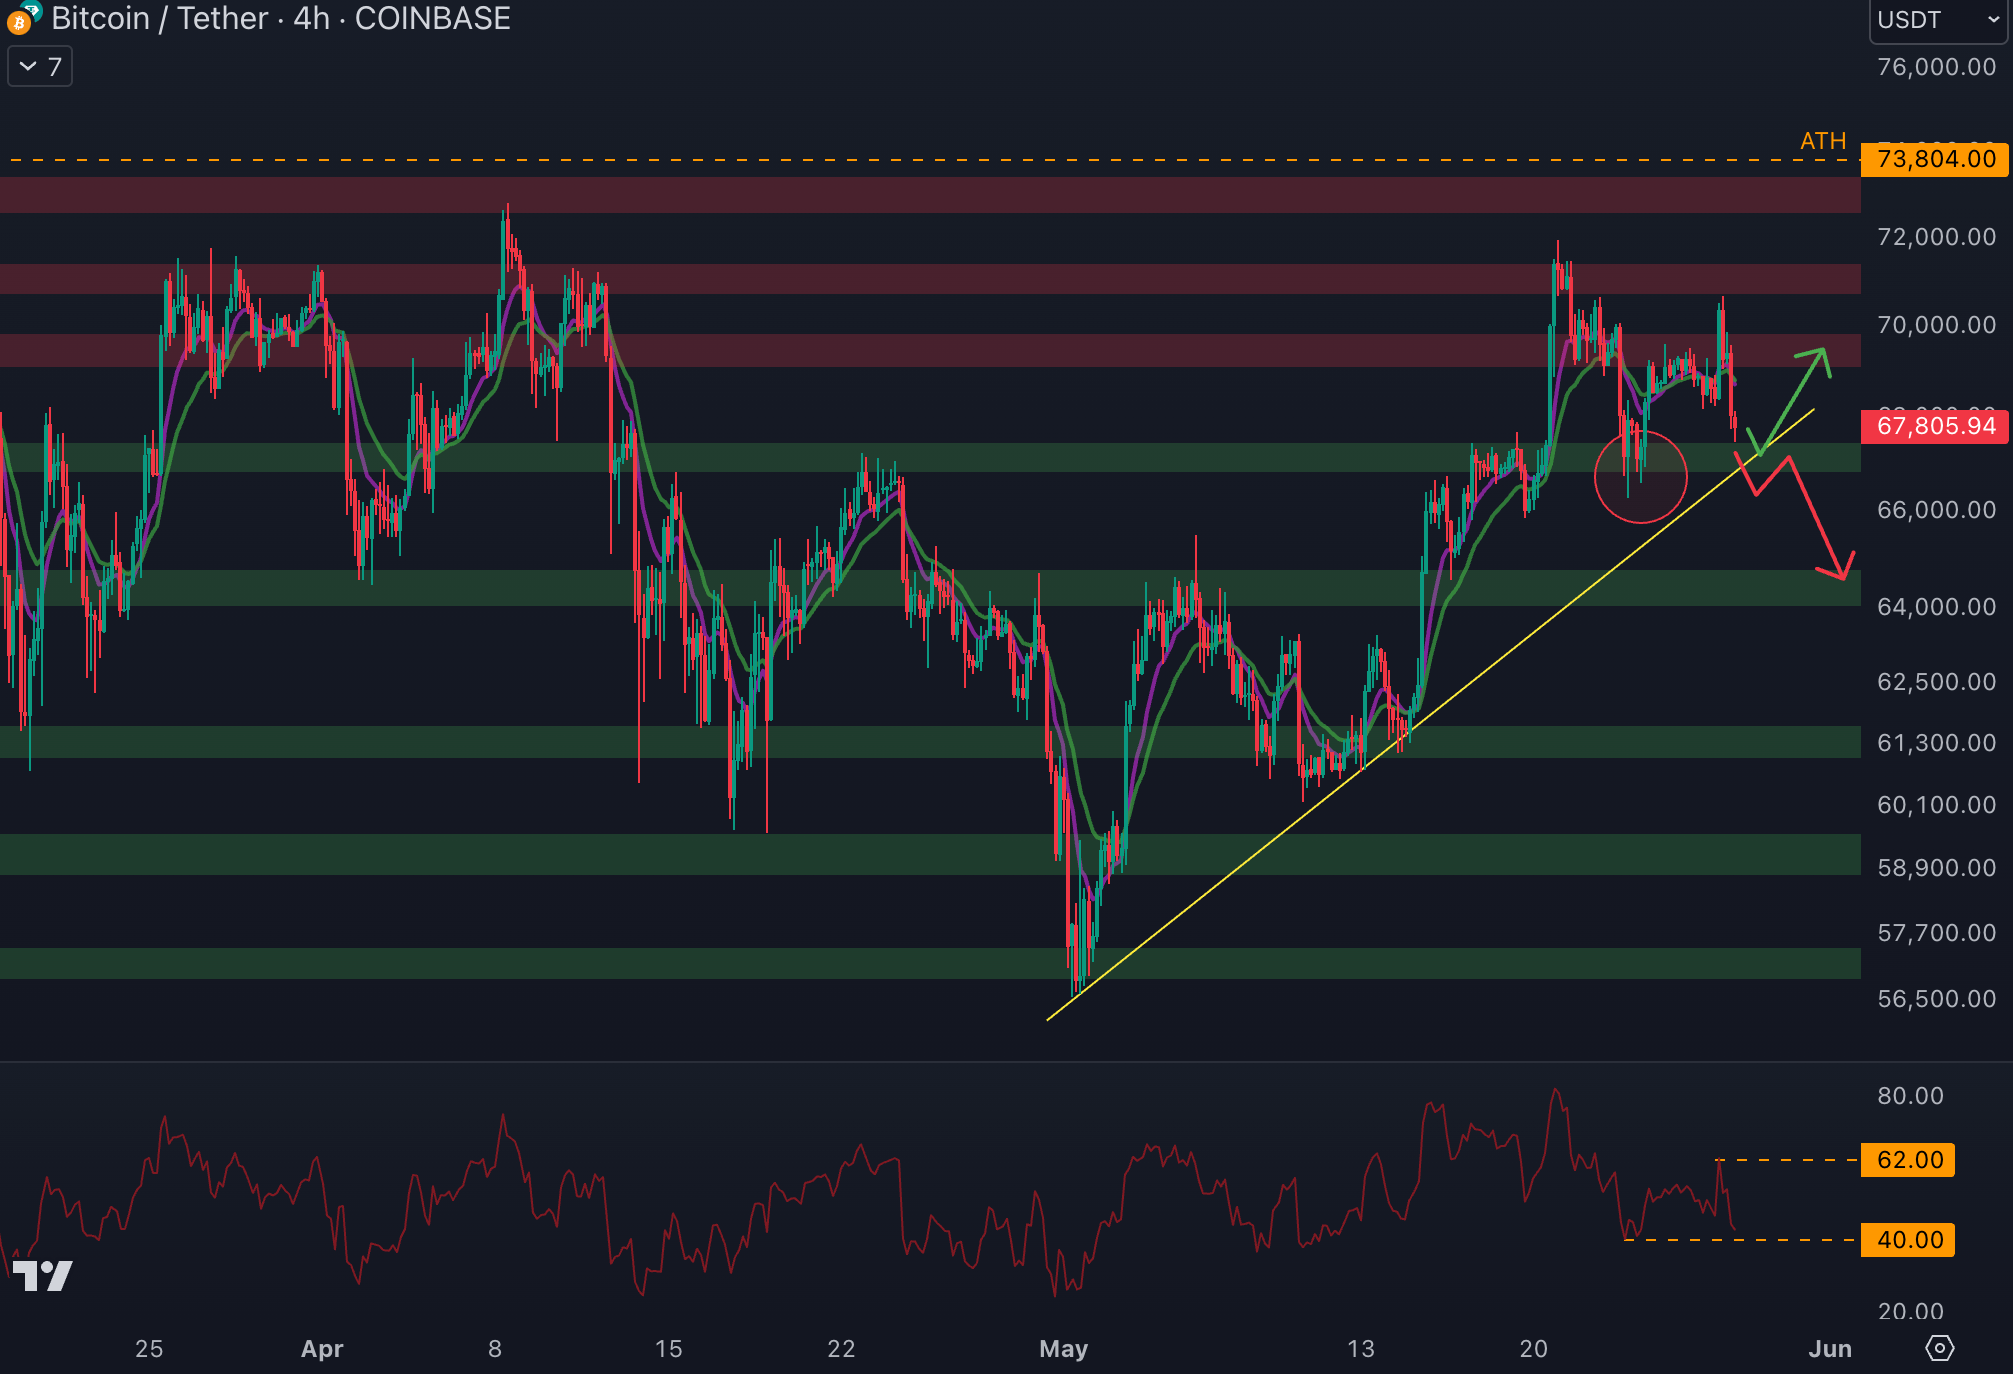The image size is (2013, 1374).
Task: Click the RSI 40.00 level label
Action: (x=1909, y=1240)
